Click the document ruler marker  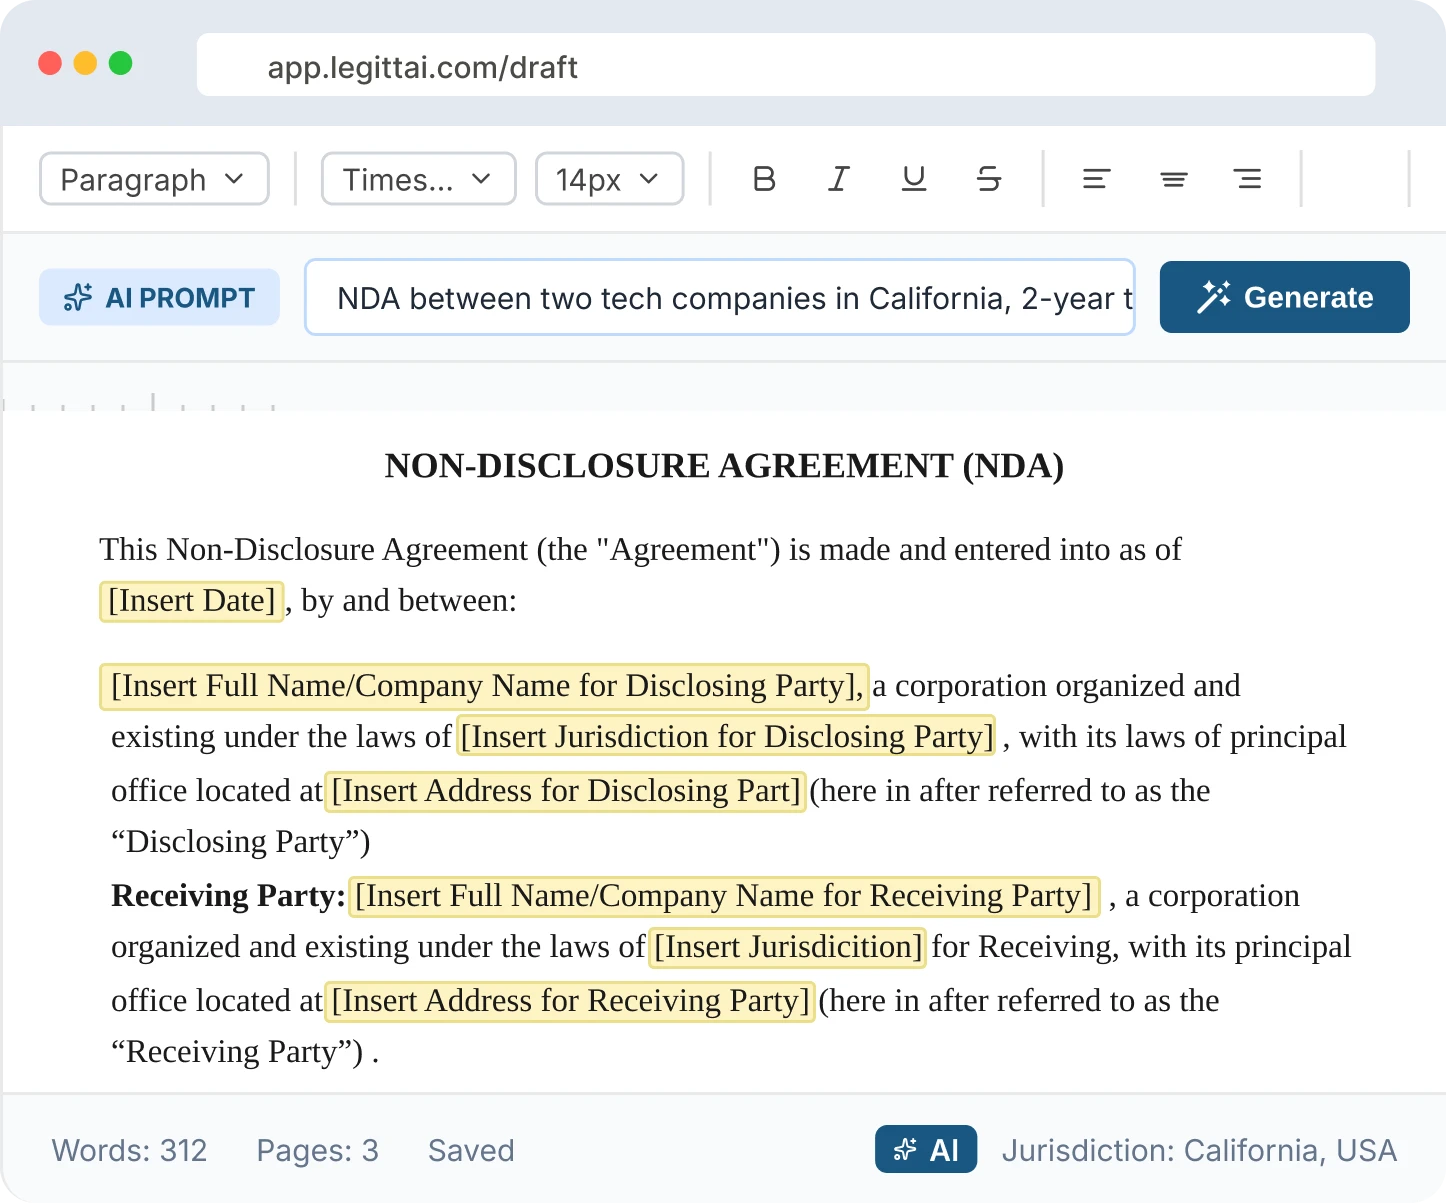pos(153,402)
